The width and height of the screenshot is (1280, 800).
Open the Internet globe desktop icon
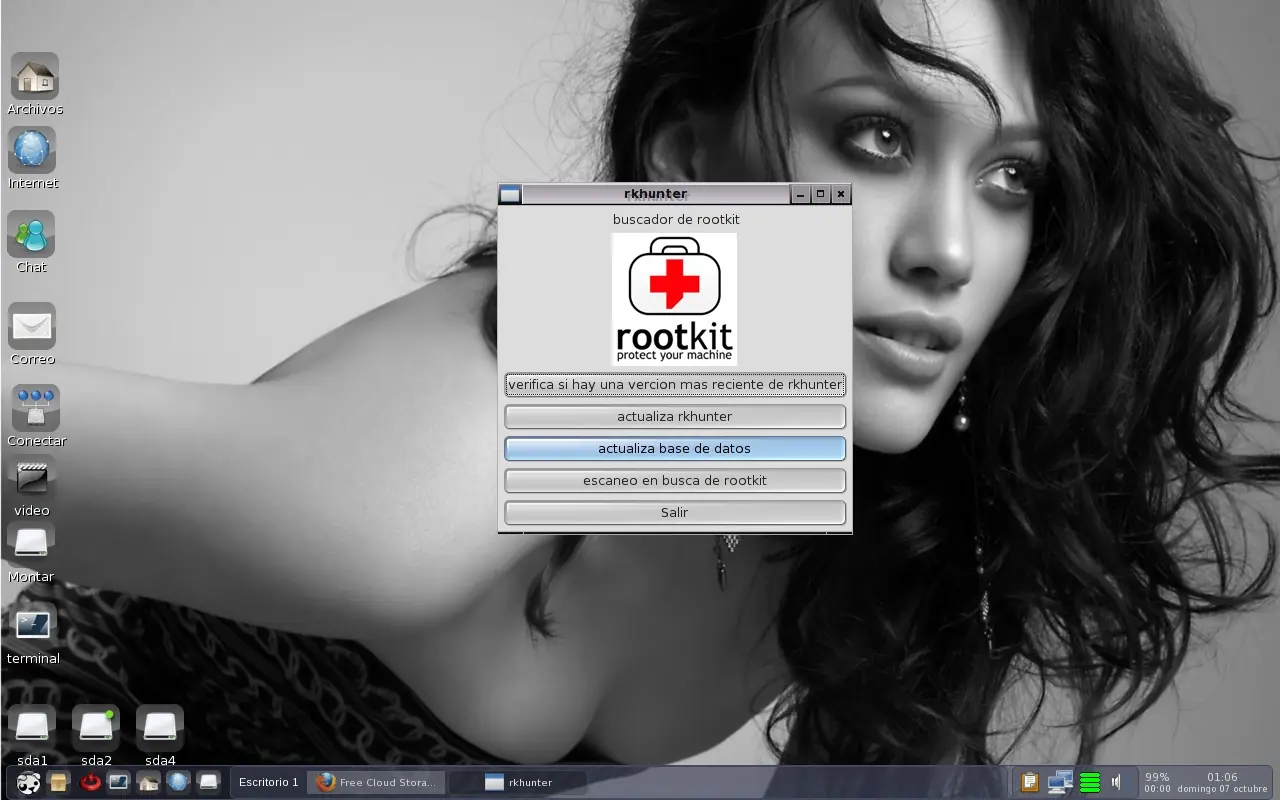pyautogui.click(x=32, y=150)
